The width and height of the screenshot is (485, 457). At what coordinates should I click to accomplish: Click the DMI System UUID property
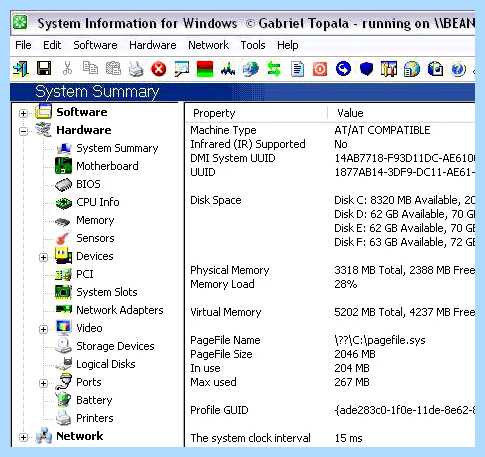[x=233, y=158]
